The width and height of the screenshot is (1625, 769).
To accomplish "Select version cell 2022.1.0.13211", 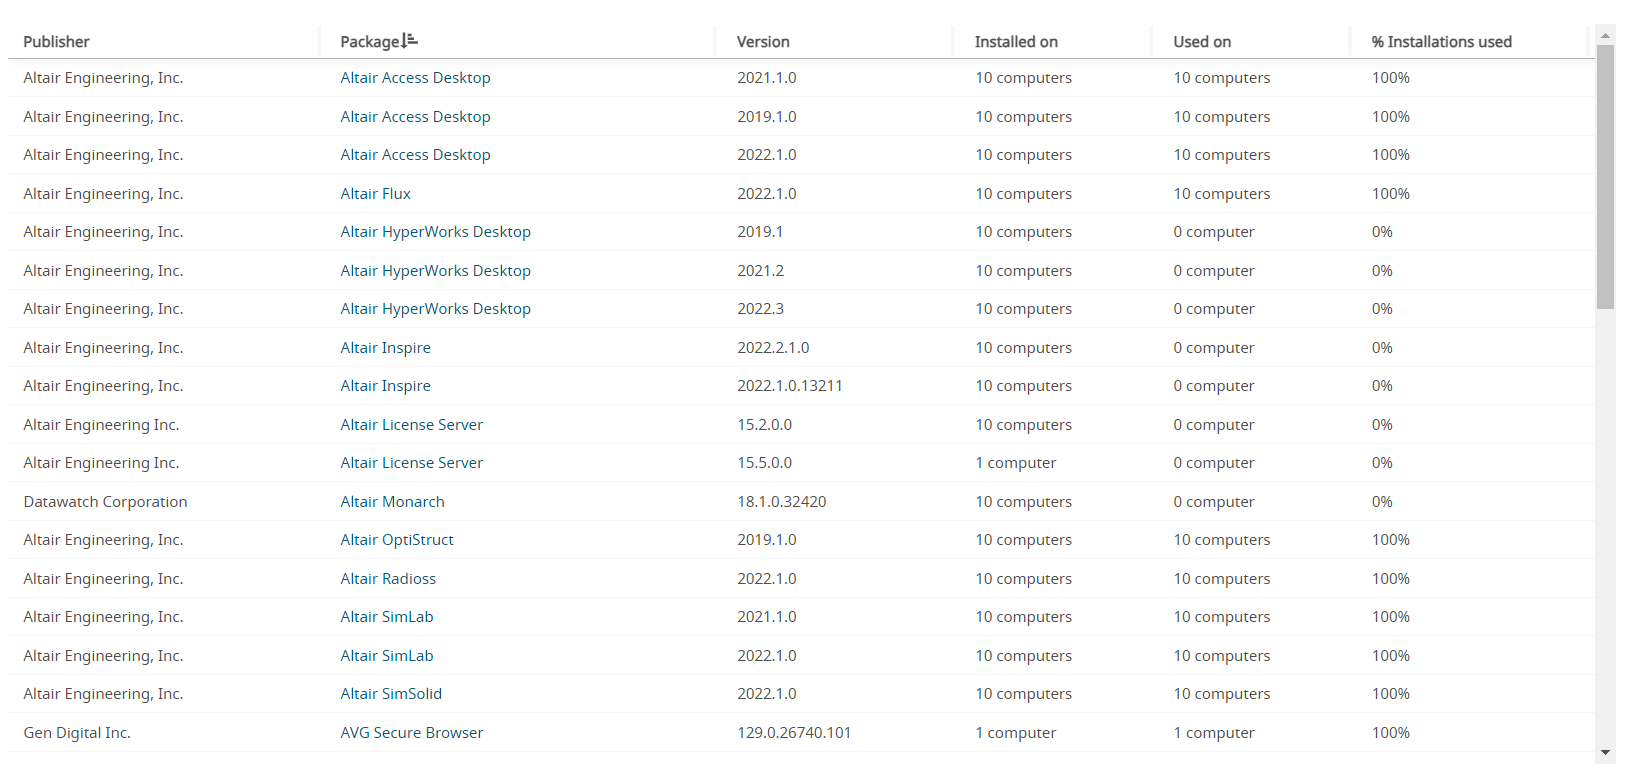I will [x=790, y=386].
